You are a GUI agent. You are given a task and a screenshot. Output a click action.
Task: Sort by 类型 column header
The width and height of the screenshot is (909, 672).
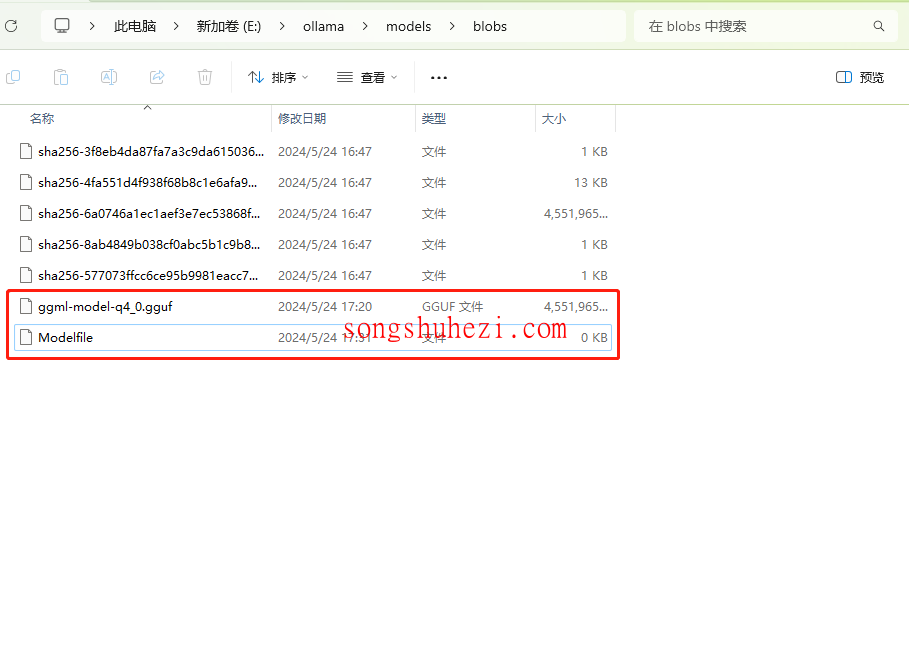434,118
